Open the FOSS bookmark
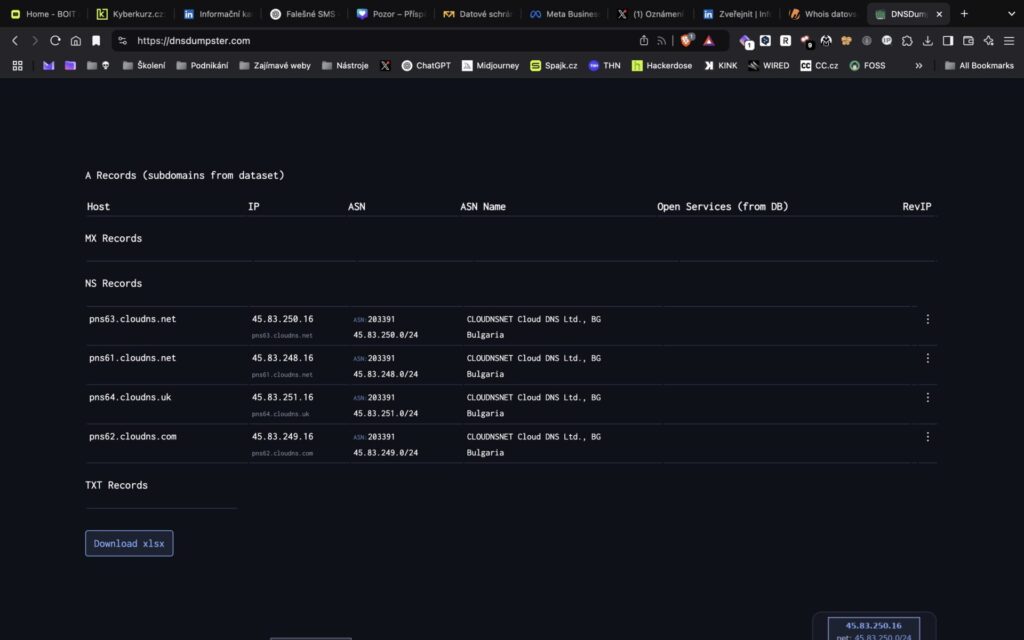1024x640 pixels. pos(867,65)
